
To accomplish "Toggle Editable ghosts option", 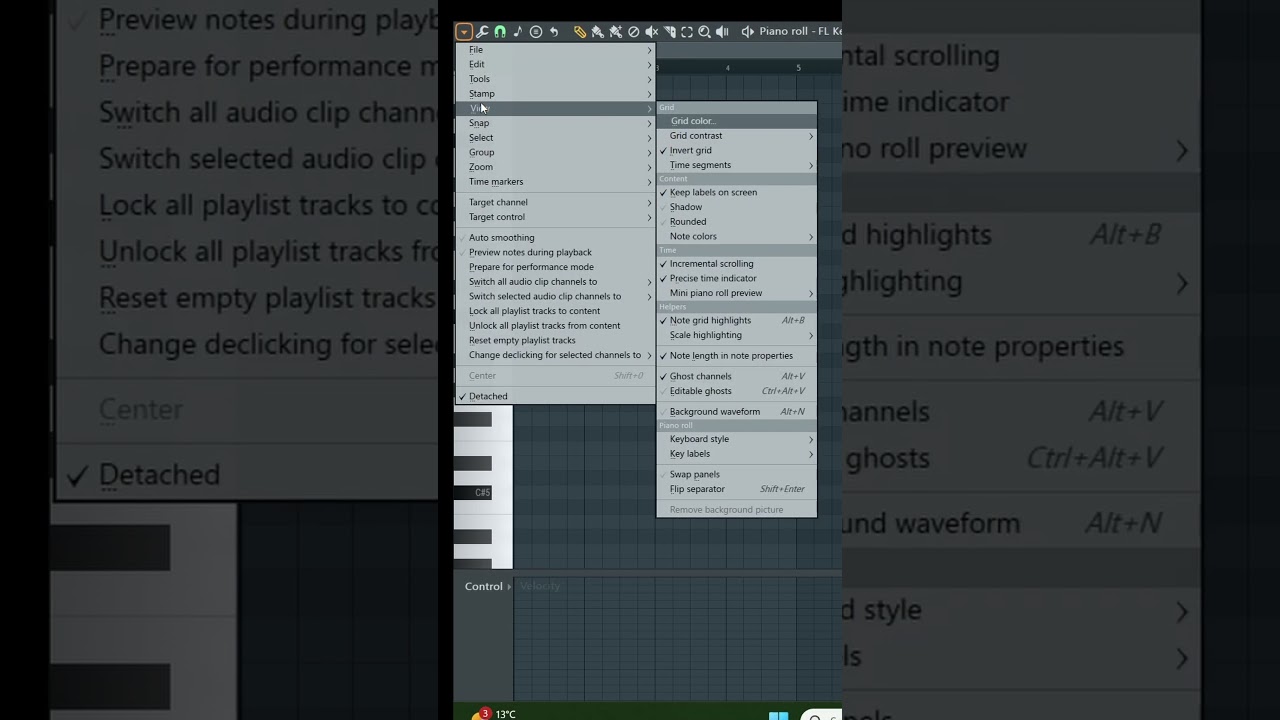I will (736, 391).
